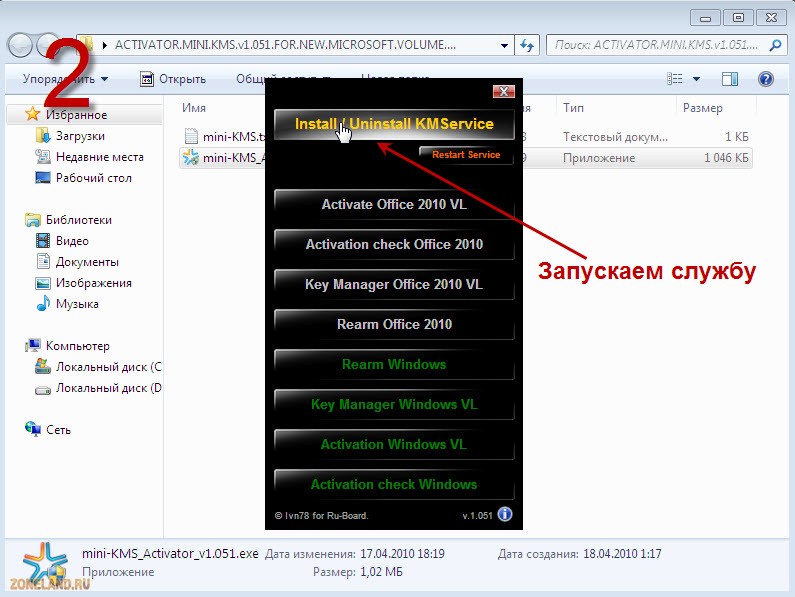The height and width of the screenshot is (597, 795).
Task: Click Activation Windows VL button
Action: coord(394,445)
